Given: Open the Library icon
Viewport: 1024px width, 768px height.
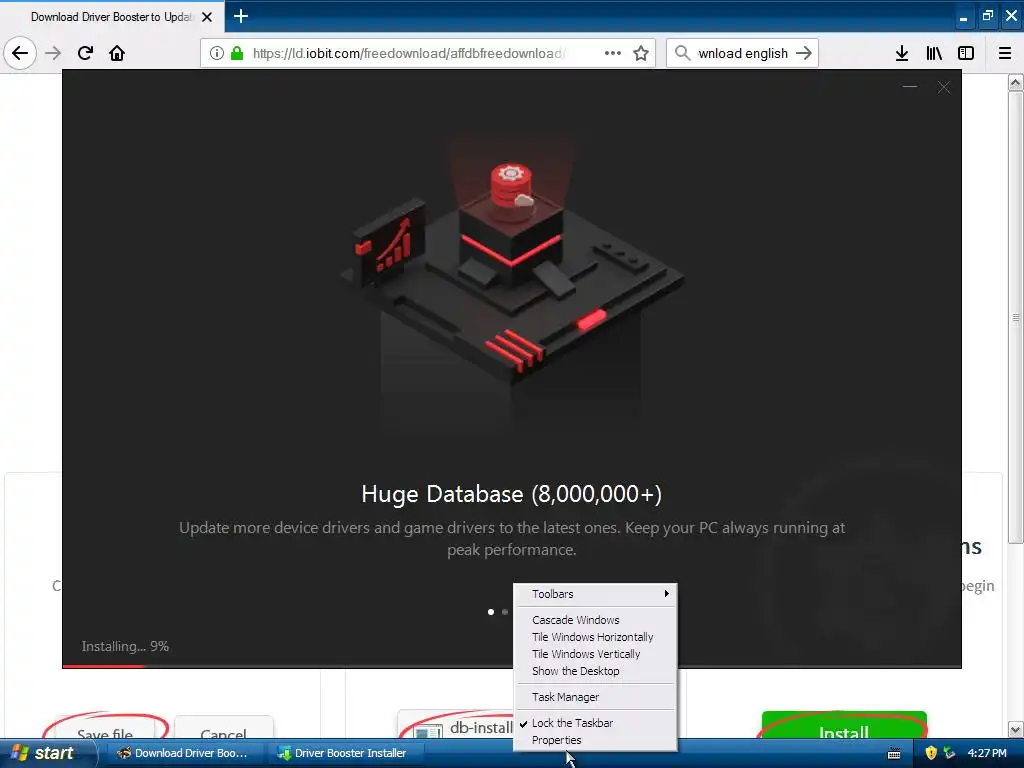Looking at the screenshot, I should coord(934,53).
